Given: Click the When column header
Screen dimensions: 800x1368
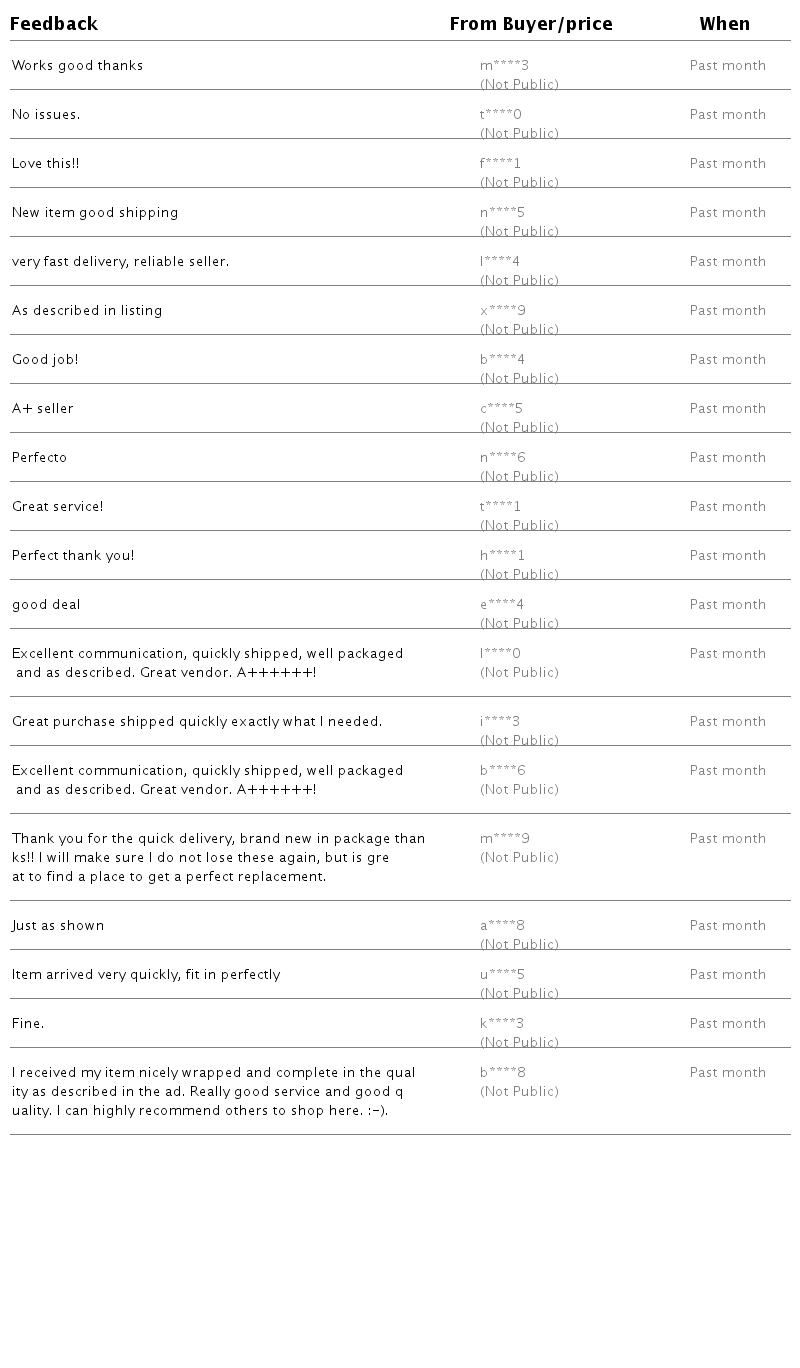Looking at the screenshot, I should 724,24.
